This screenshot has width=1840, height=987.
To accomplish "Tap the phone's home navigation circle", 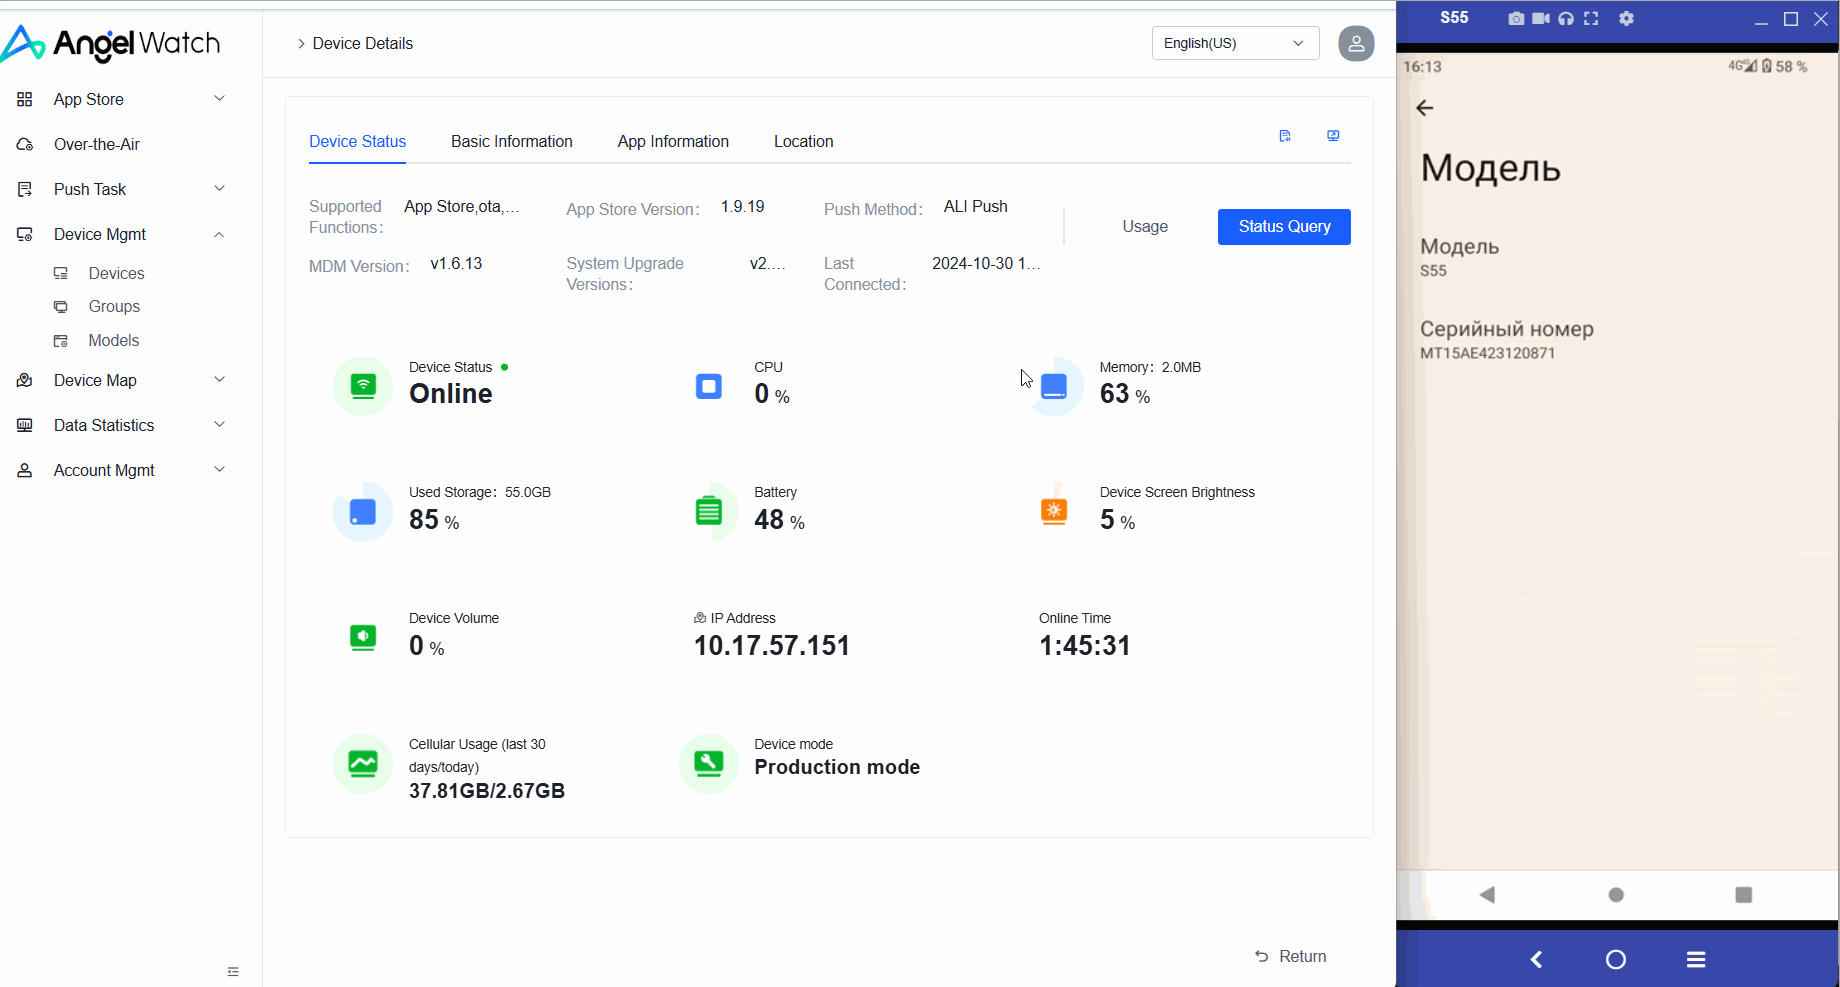I will (1616, 895).
